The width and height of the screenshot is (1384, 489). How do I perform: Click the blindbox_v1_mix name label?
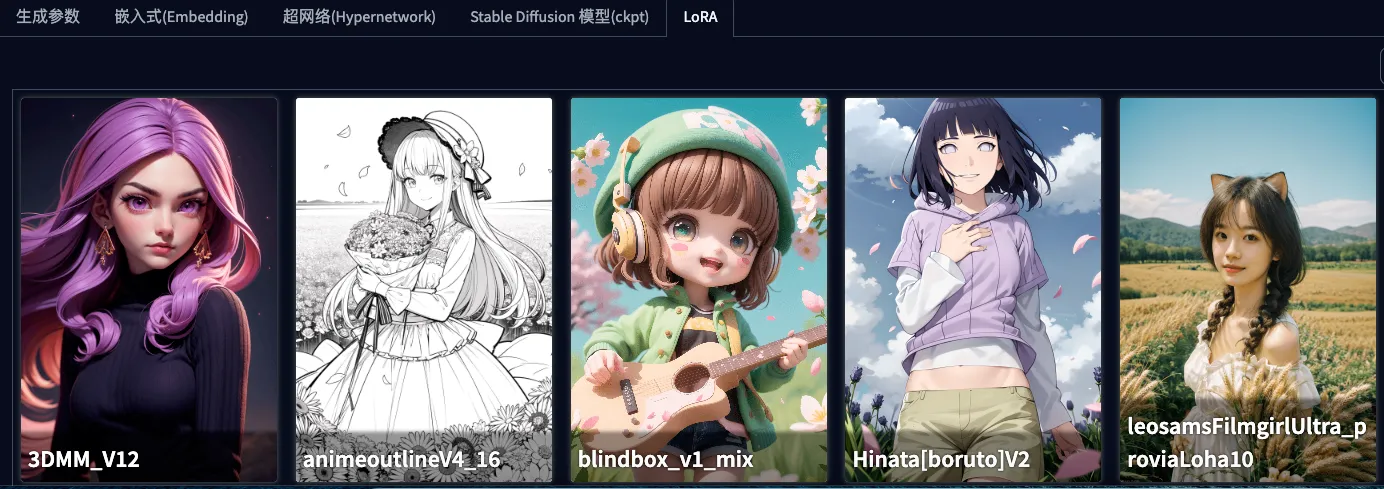(666, 460)
